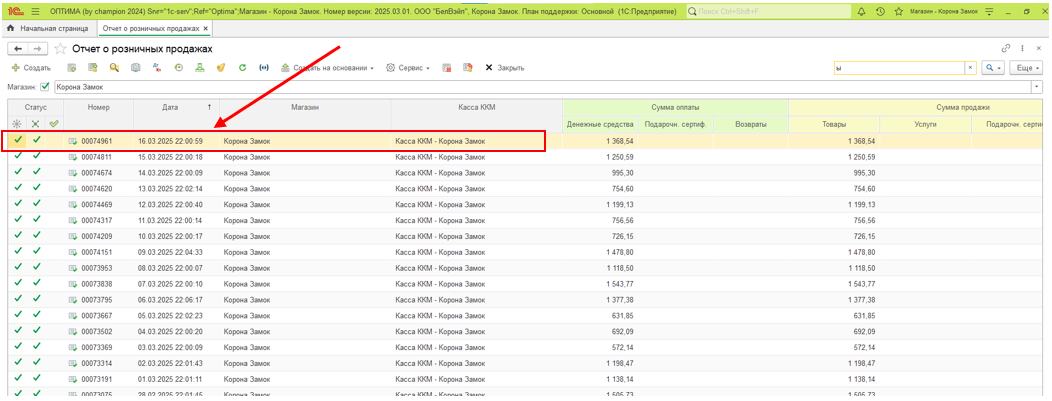Click the magnifier find icon in toolbar
The image size is (1052, 401).
tap(114, 68)
